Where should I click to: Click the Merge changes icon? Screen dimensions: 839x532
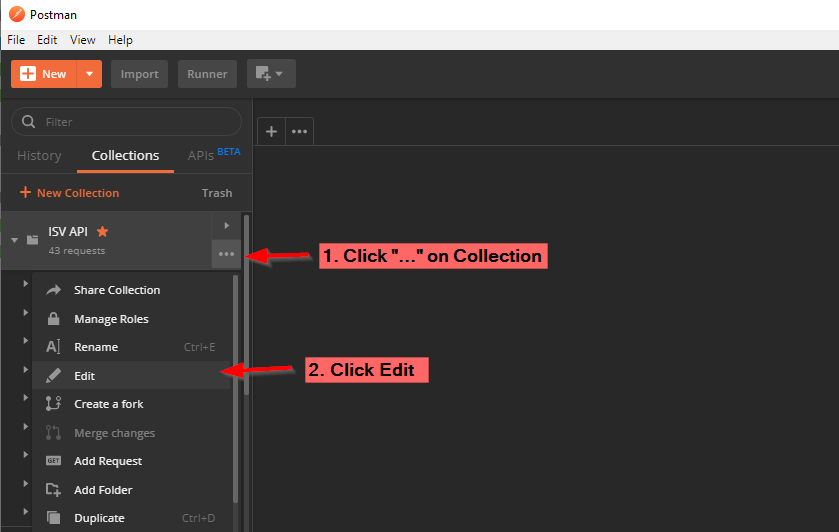click(53, 432)
